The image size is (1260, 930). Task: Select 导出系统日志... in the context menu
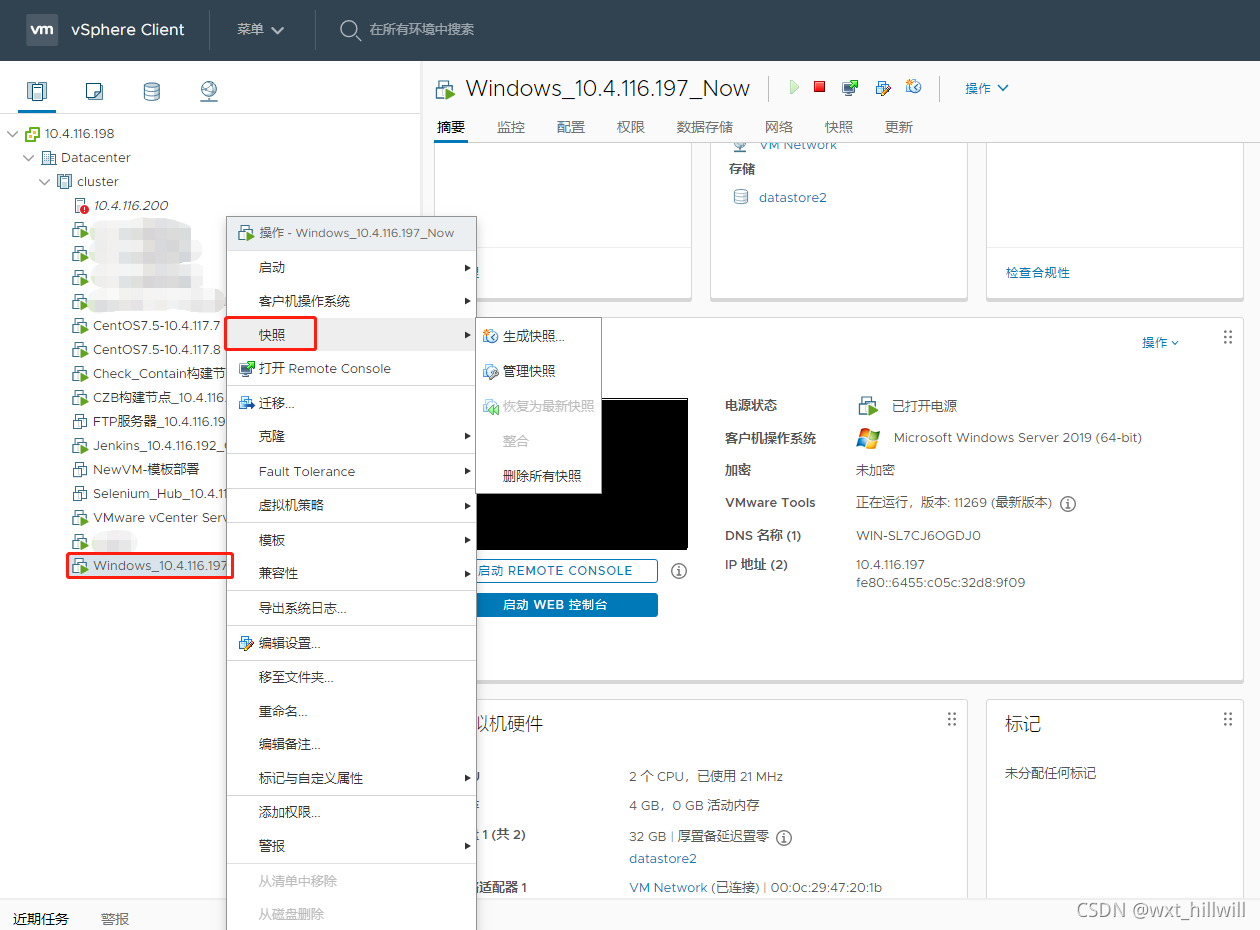coord(352,608)
